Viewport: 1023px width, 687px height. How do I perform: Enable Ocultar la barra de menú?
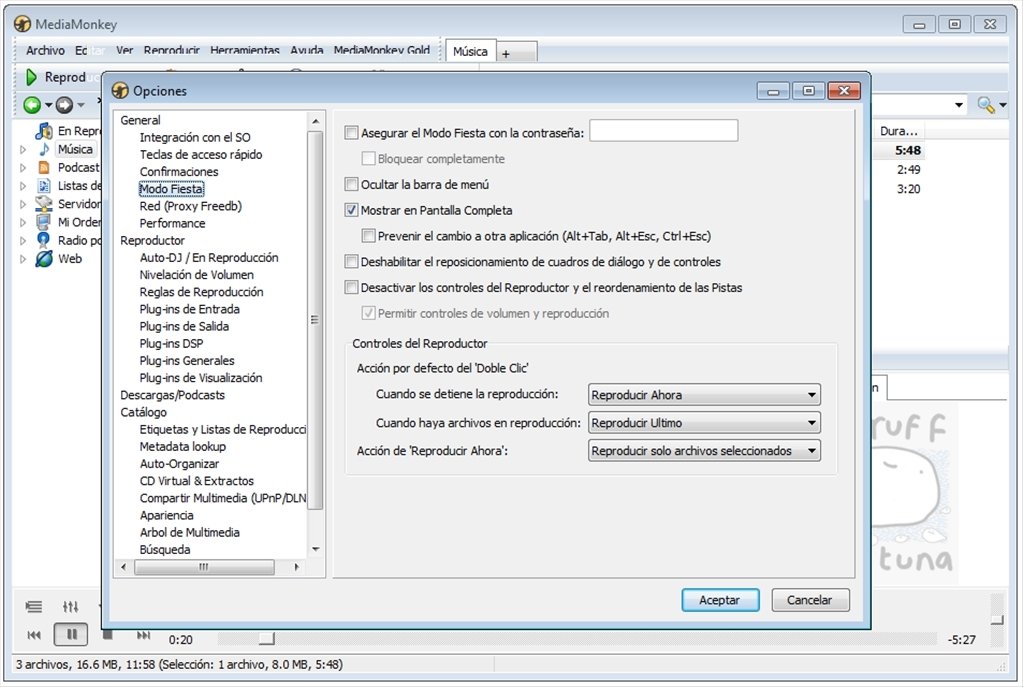(352, 185)
